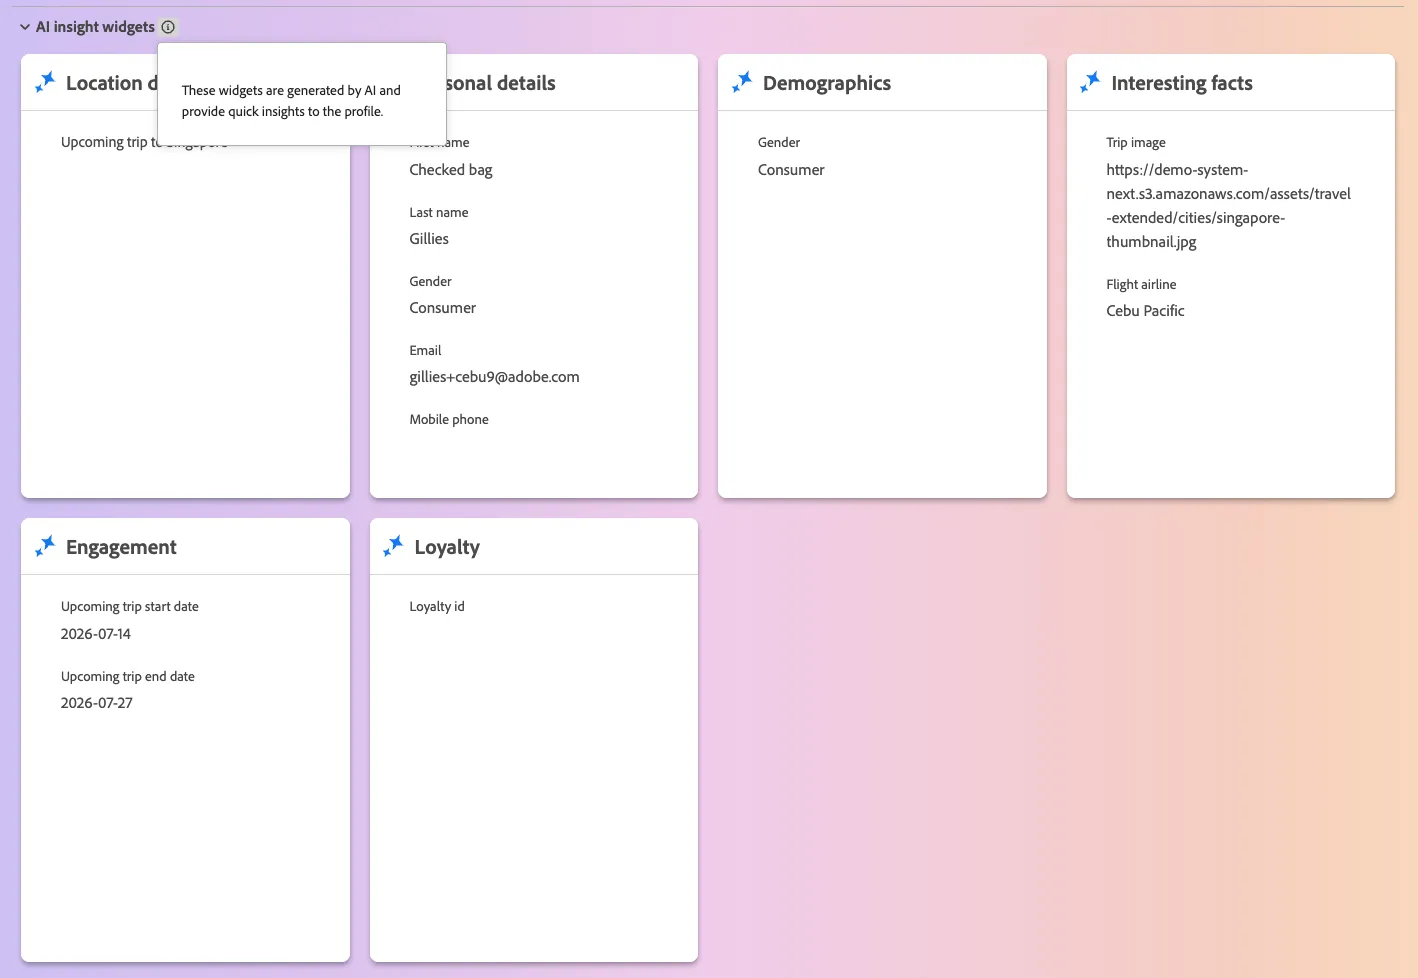Click the Demographics card heading

827,83
